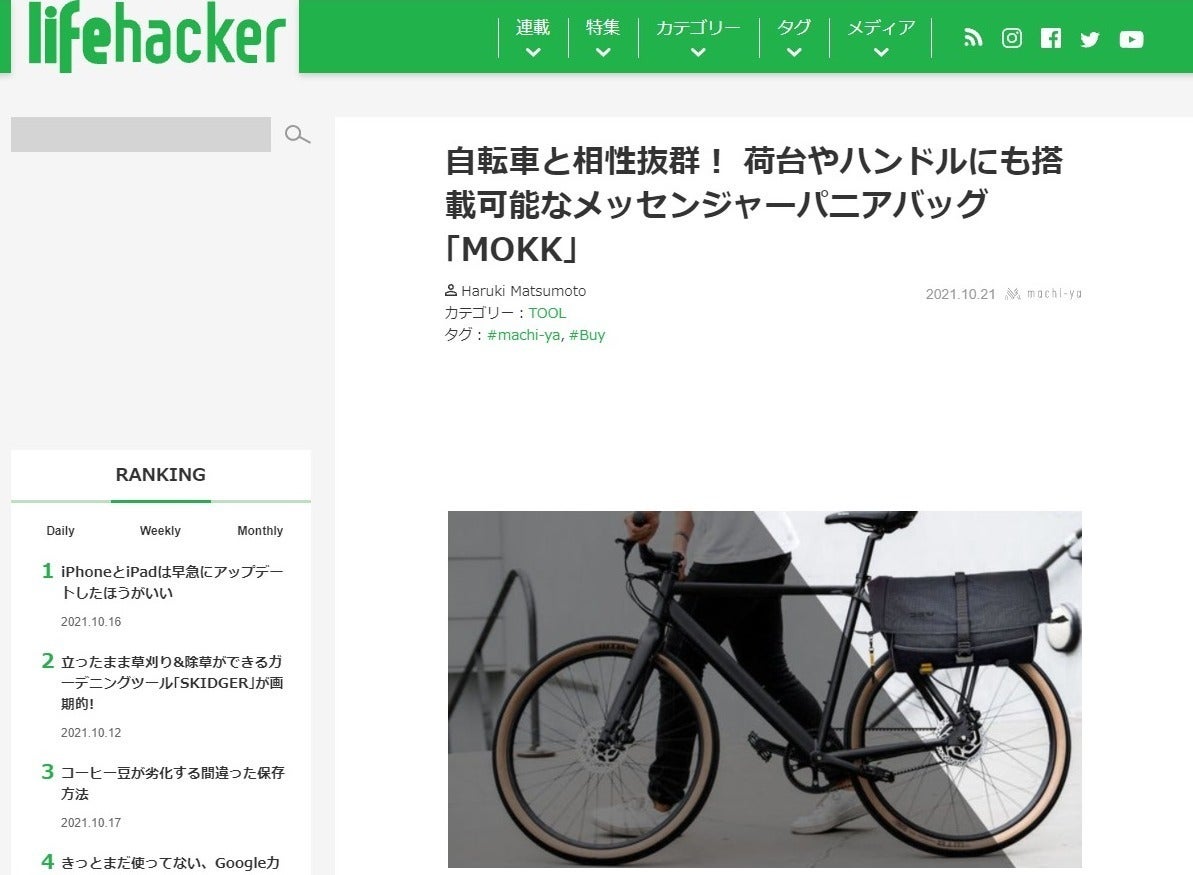Open the Facebook icon in the header

1051,38
